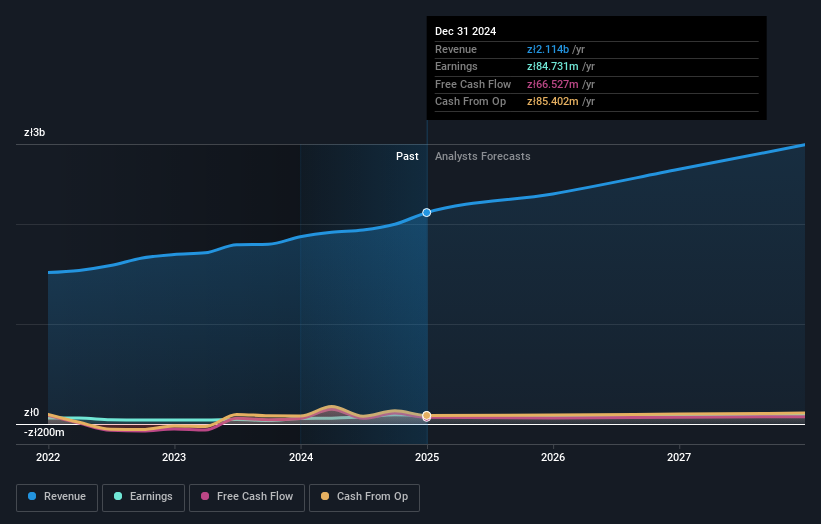Click the -zł200m y-axis label
The height and width of the screenshot is (524, 821).
[x=44, y=432]
